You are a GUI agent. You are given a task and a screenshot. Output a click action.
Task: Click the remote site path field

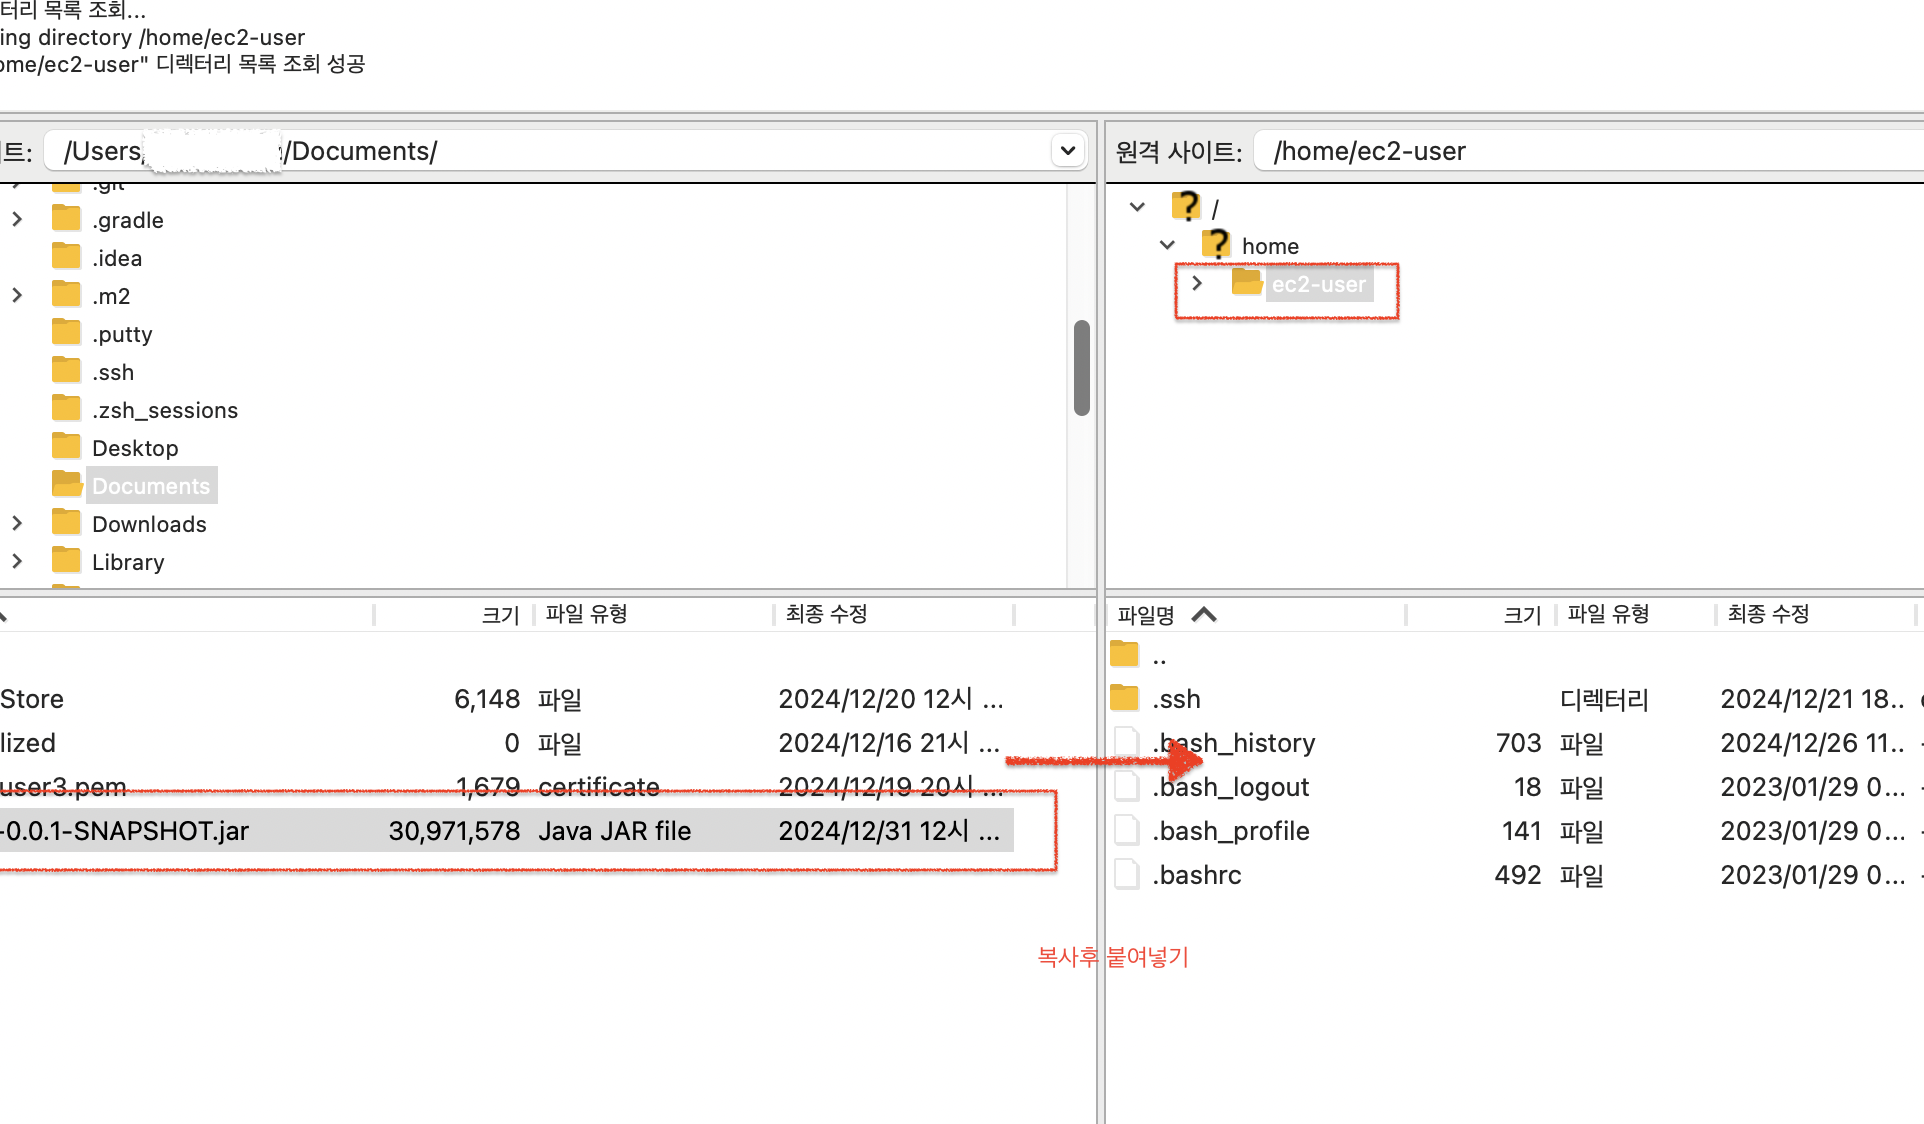click(x=1580, y=151)
